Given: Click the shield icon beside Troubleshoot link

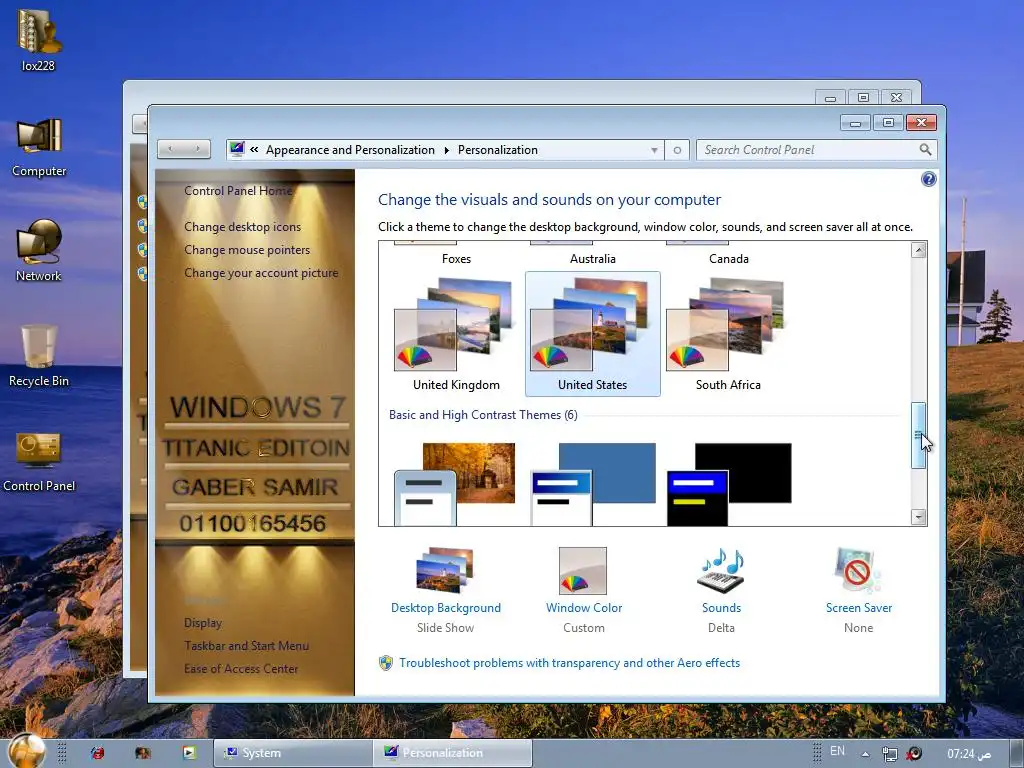Looking at the screenshot, I should [x=386, y=663].
